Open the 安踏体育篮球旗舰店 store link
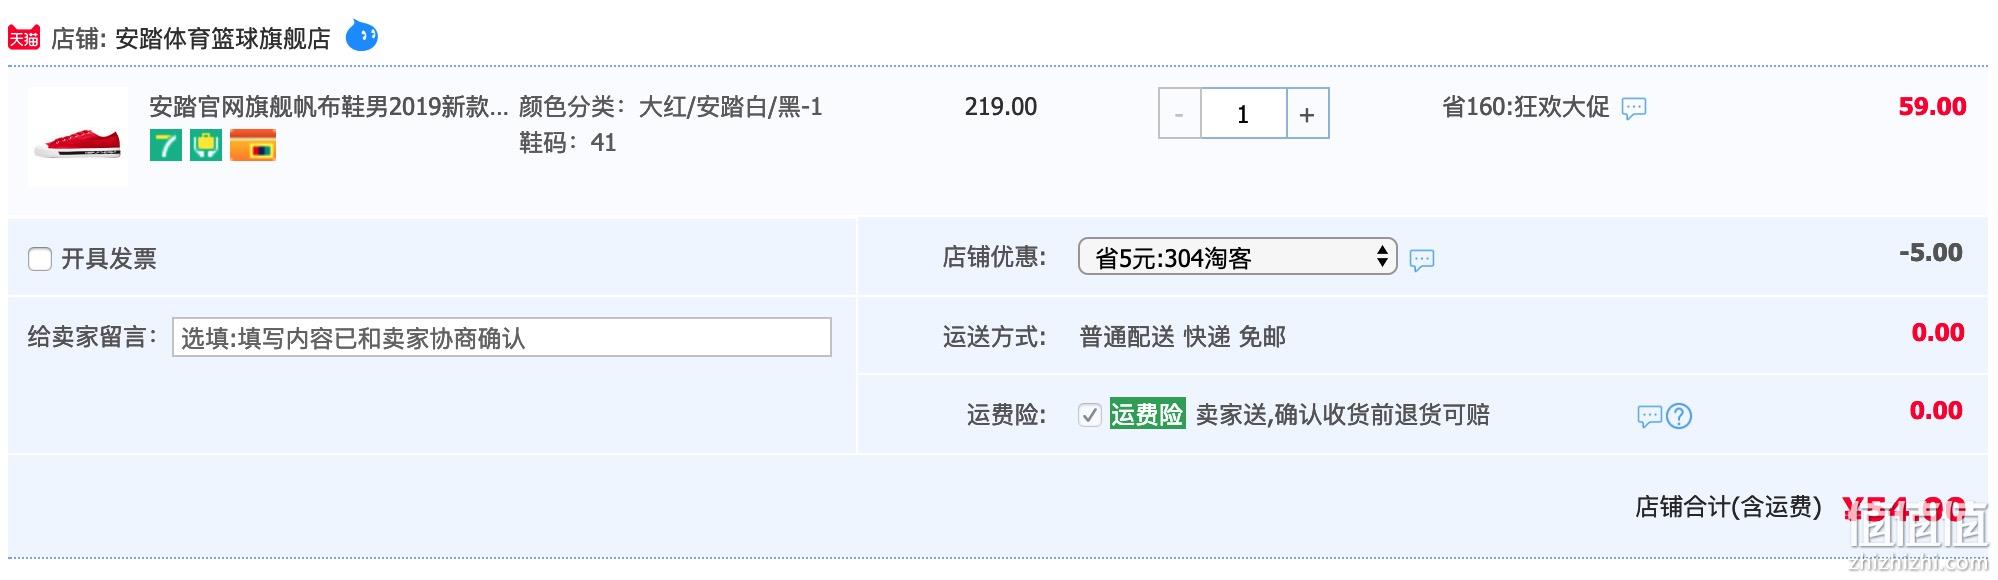 [223, 39]
